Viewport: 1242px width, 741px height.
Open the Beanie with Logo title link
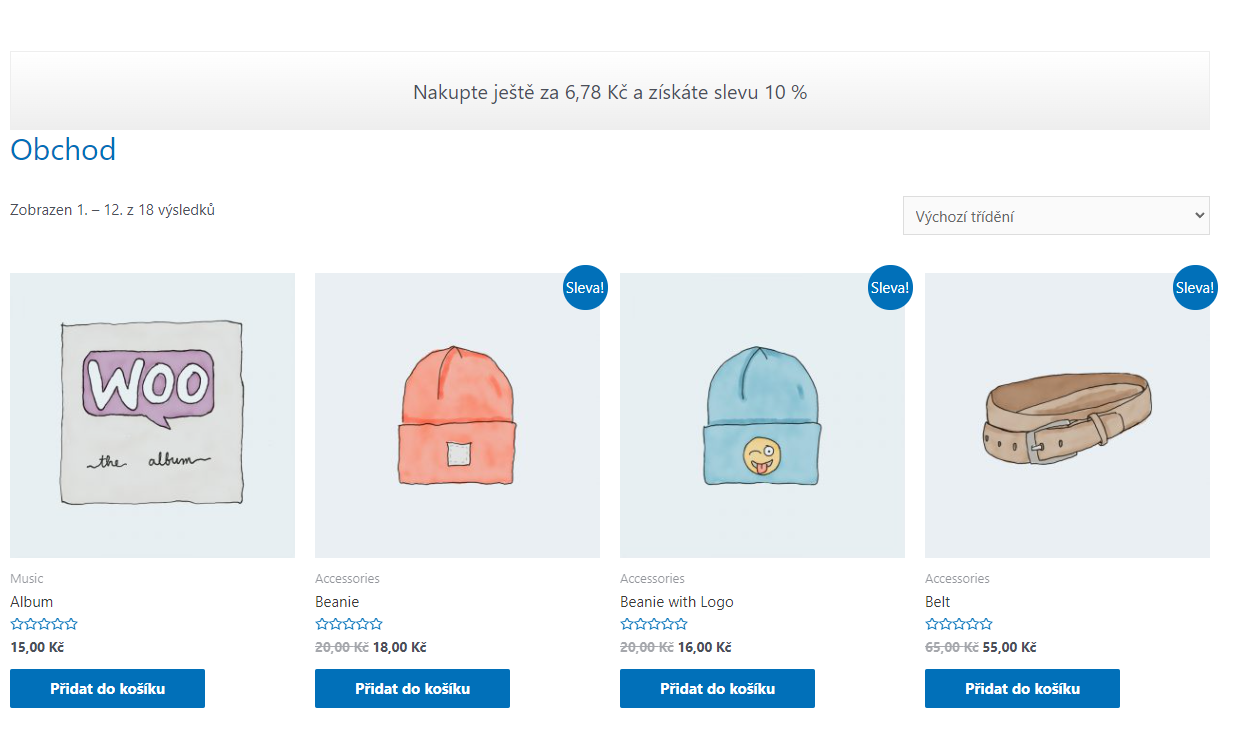(x=677, y=602)
